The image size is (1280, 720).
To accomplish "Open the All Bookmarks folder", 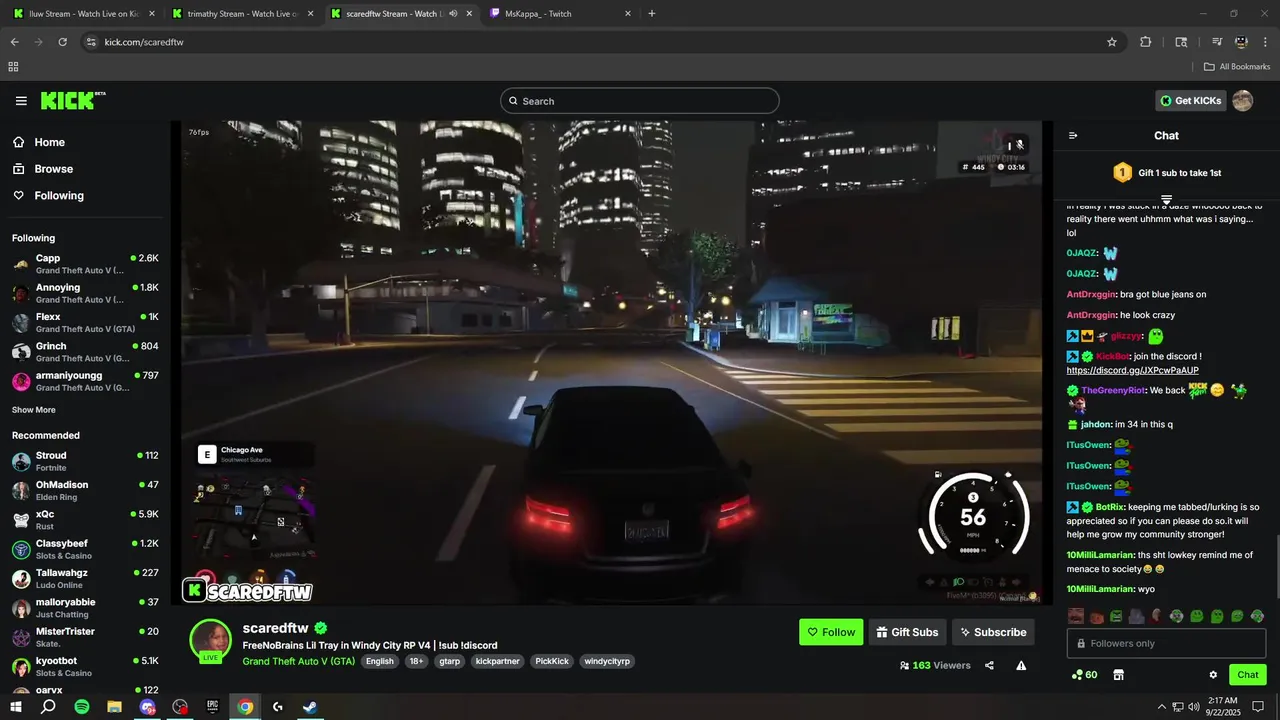I will 1237,67.
